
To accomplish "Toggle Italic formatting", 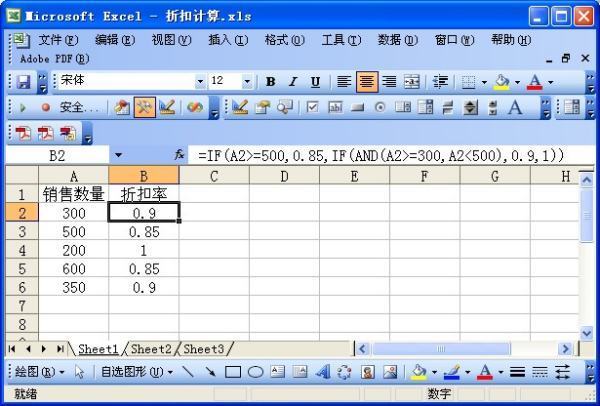I will point(293,81).
